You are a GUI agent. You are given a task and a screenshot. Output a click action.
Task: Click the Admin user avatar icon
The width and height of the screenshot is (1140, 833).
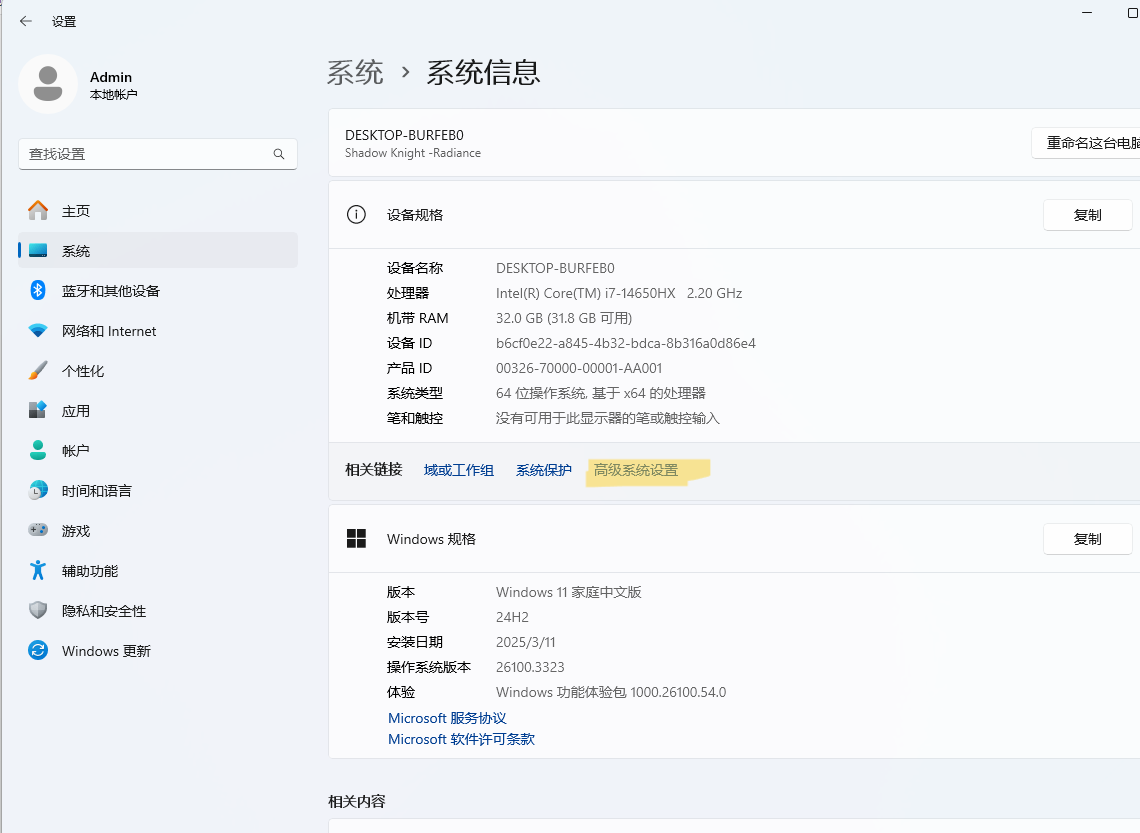click(48, 84)
